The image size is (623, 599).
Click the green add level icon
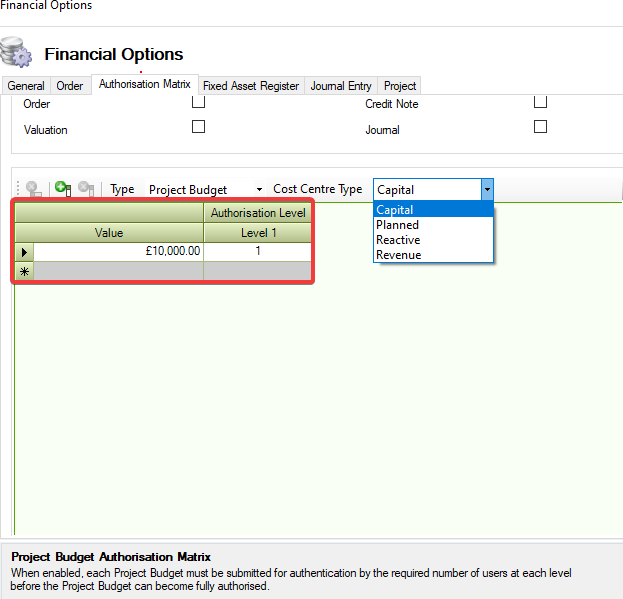coord(62,188)
